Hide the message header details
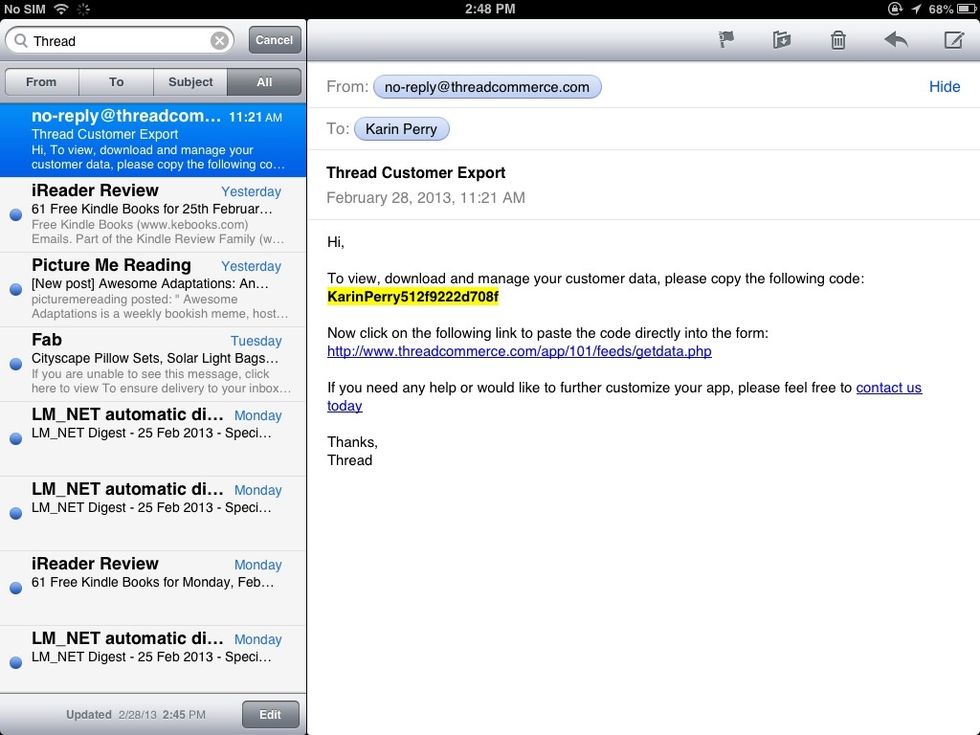The width and height of the screenshot is (980, 735). tap(944, 87)
